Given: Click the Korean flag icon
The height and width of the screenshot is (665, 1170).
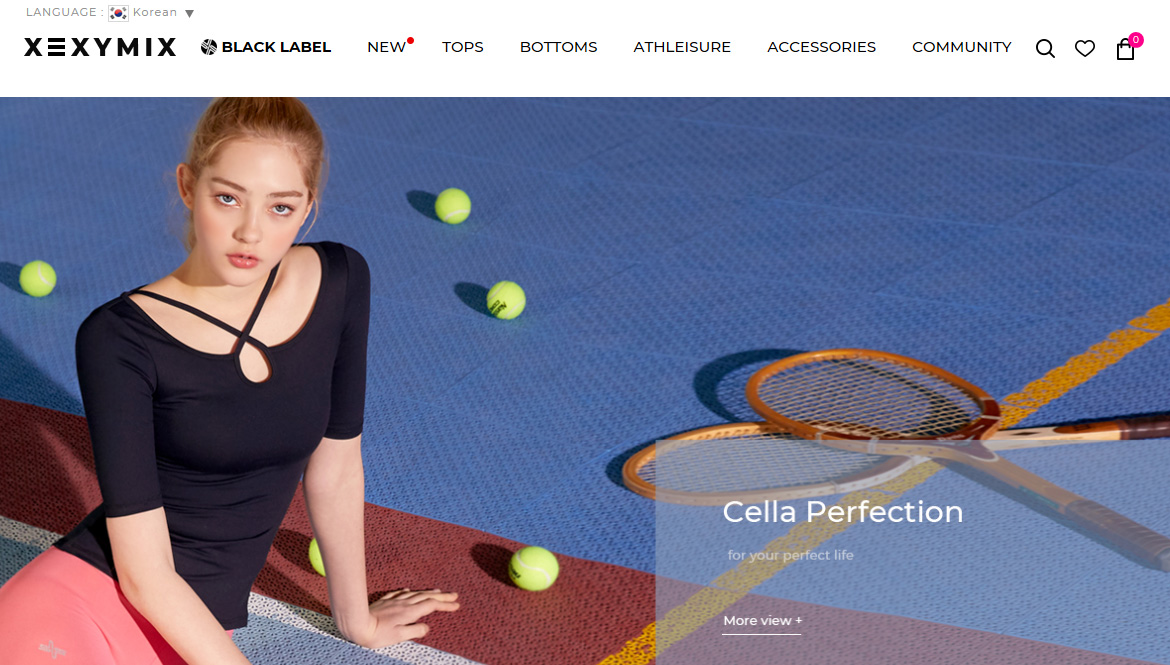Looking at the screenshot, I should pyautogui.click(x=118, y=13).
